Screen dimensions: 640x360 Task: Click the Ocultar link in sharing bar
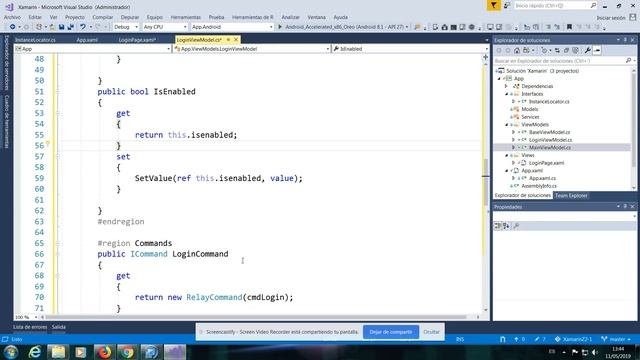coord(431,332)
